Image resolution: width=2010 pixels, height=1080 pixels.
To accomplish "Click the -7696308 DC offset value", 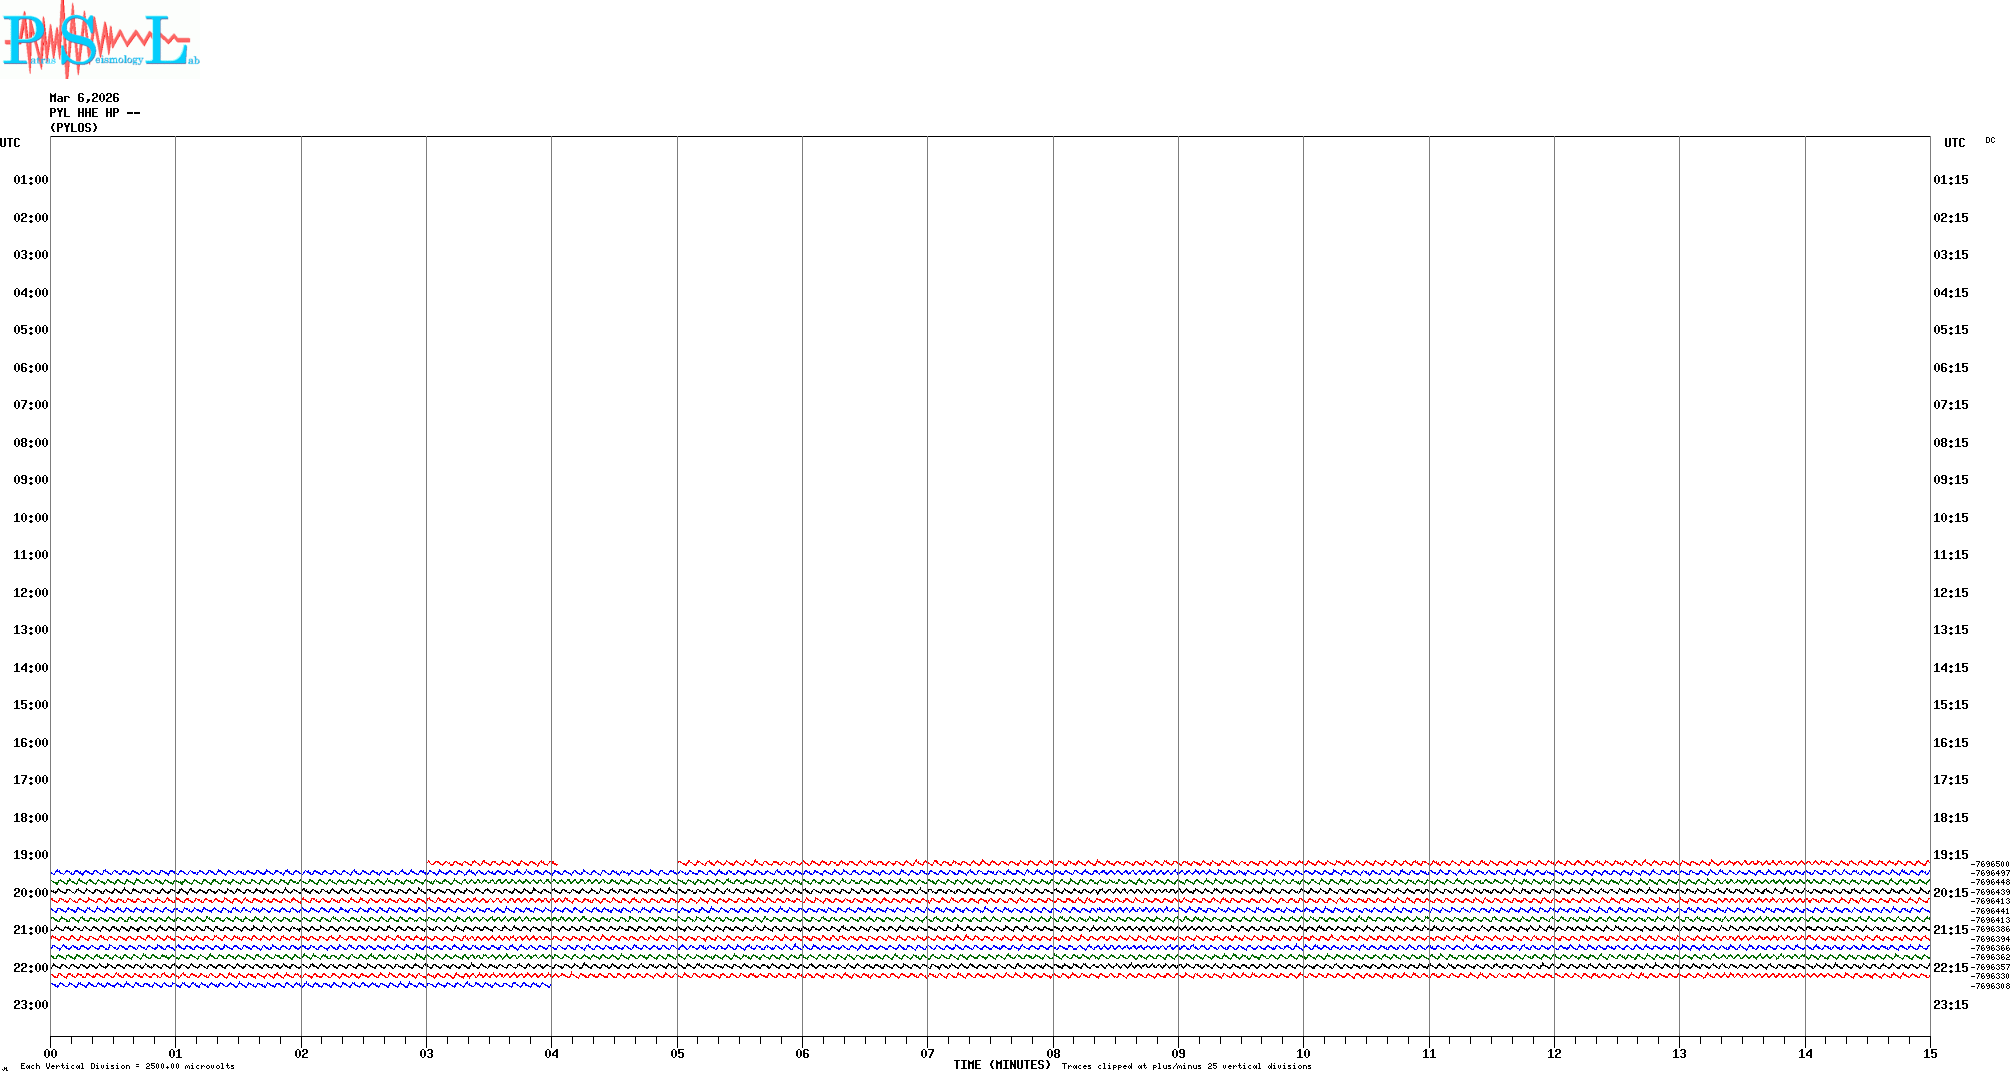I will pyautogui.click(x=1989, y=986).
